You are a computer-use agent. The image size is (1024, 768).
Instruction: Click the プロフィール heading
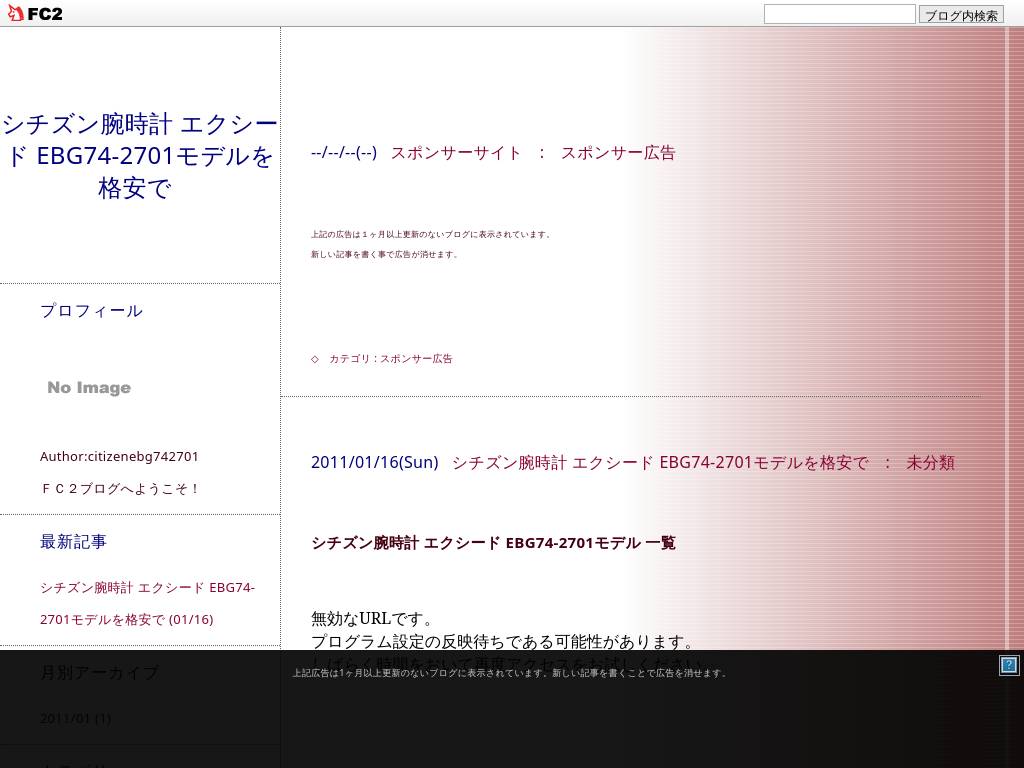pyautogui.click(x=91, y=311)
